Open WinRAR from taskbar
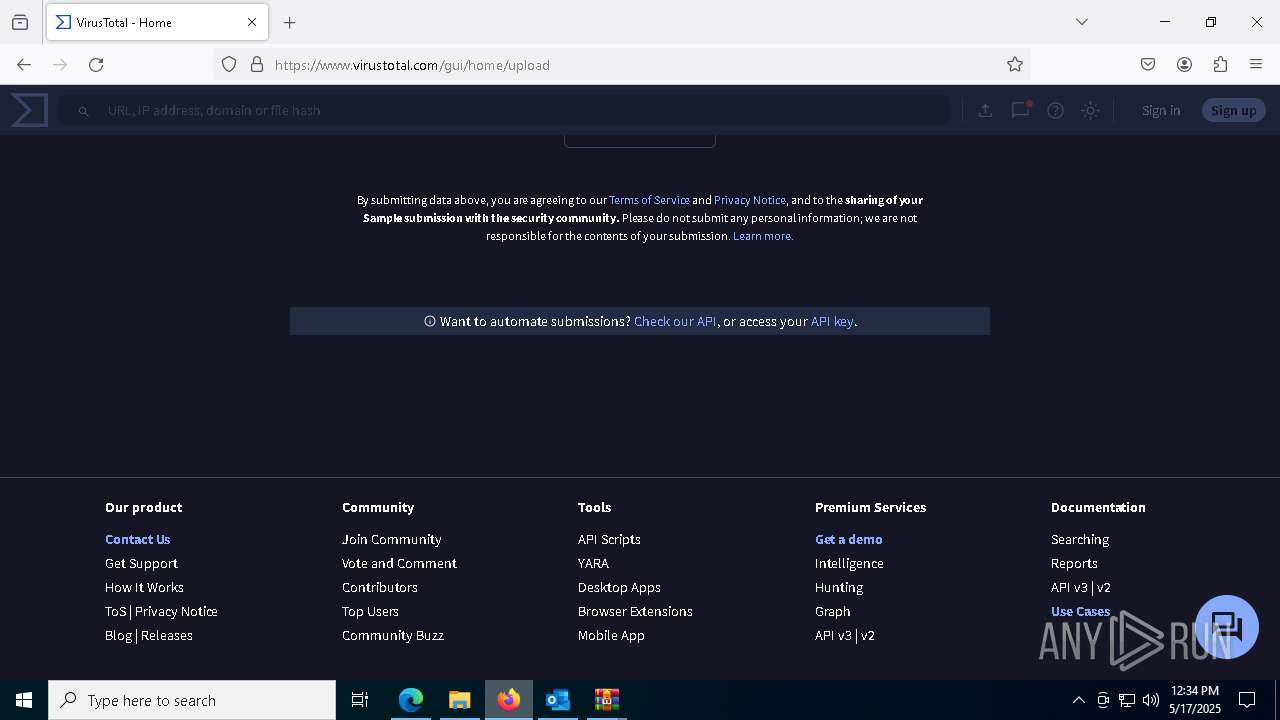The image size is (1280, 720). click(x=607, y=700)
